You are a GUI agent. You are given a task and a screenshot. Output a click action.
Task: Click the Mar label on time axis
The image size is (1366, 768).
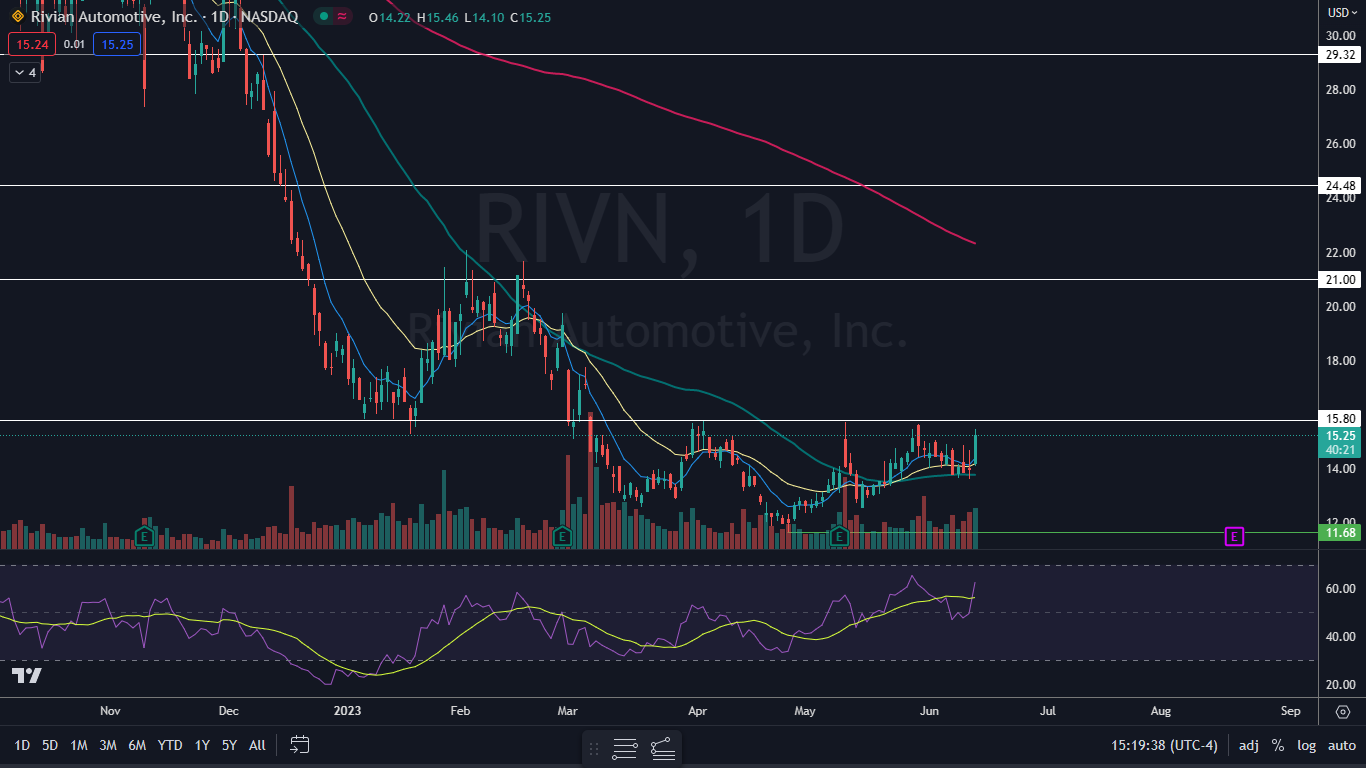(x=567, y=711)
